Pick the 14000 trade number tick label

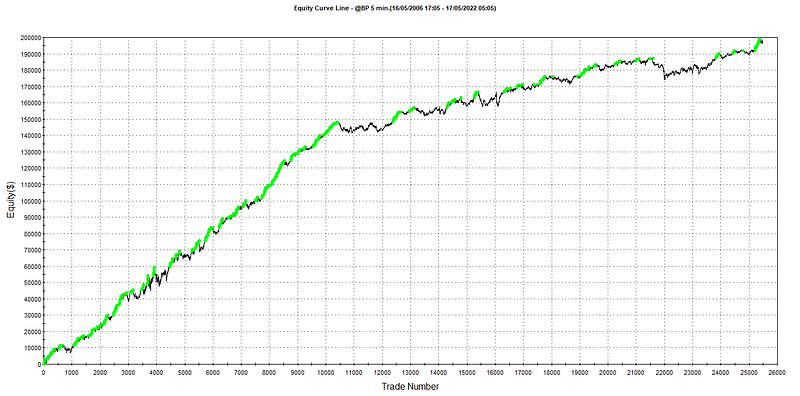(x=438, y=373)
